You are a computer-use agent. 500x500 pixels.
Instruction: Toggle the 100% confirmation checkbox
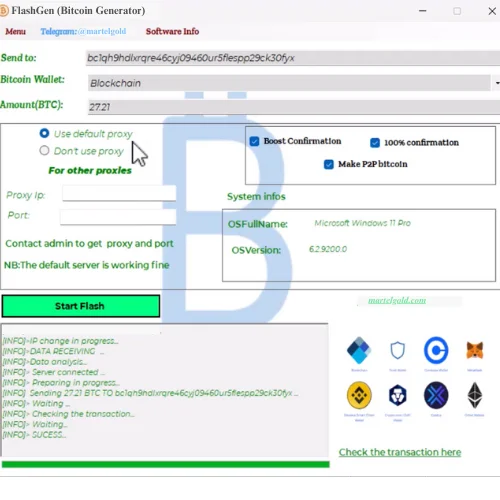tap(375, 143)
